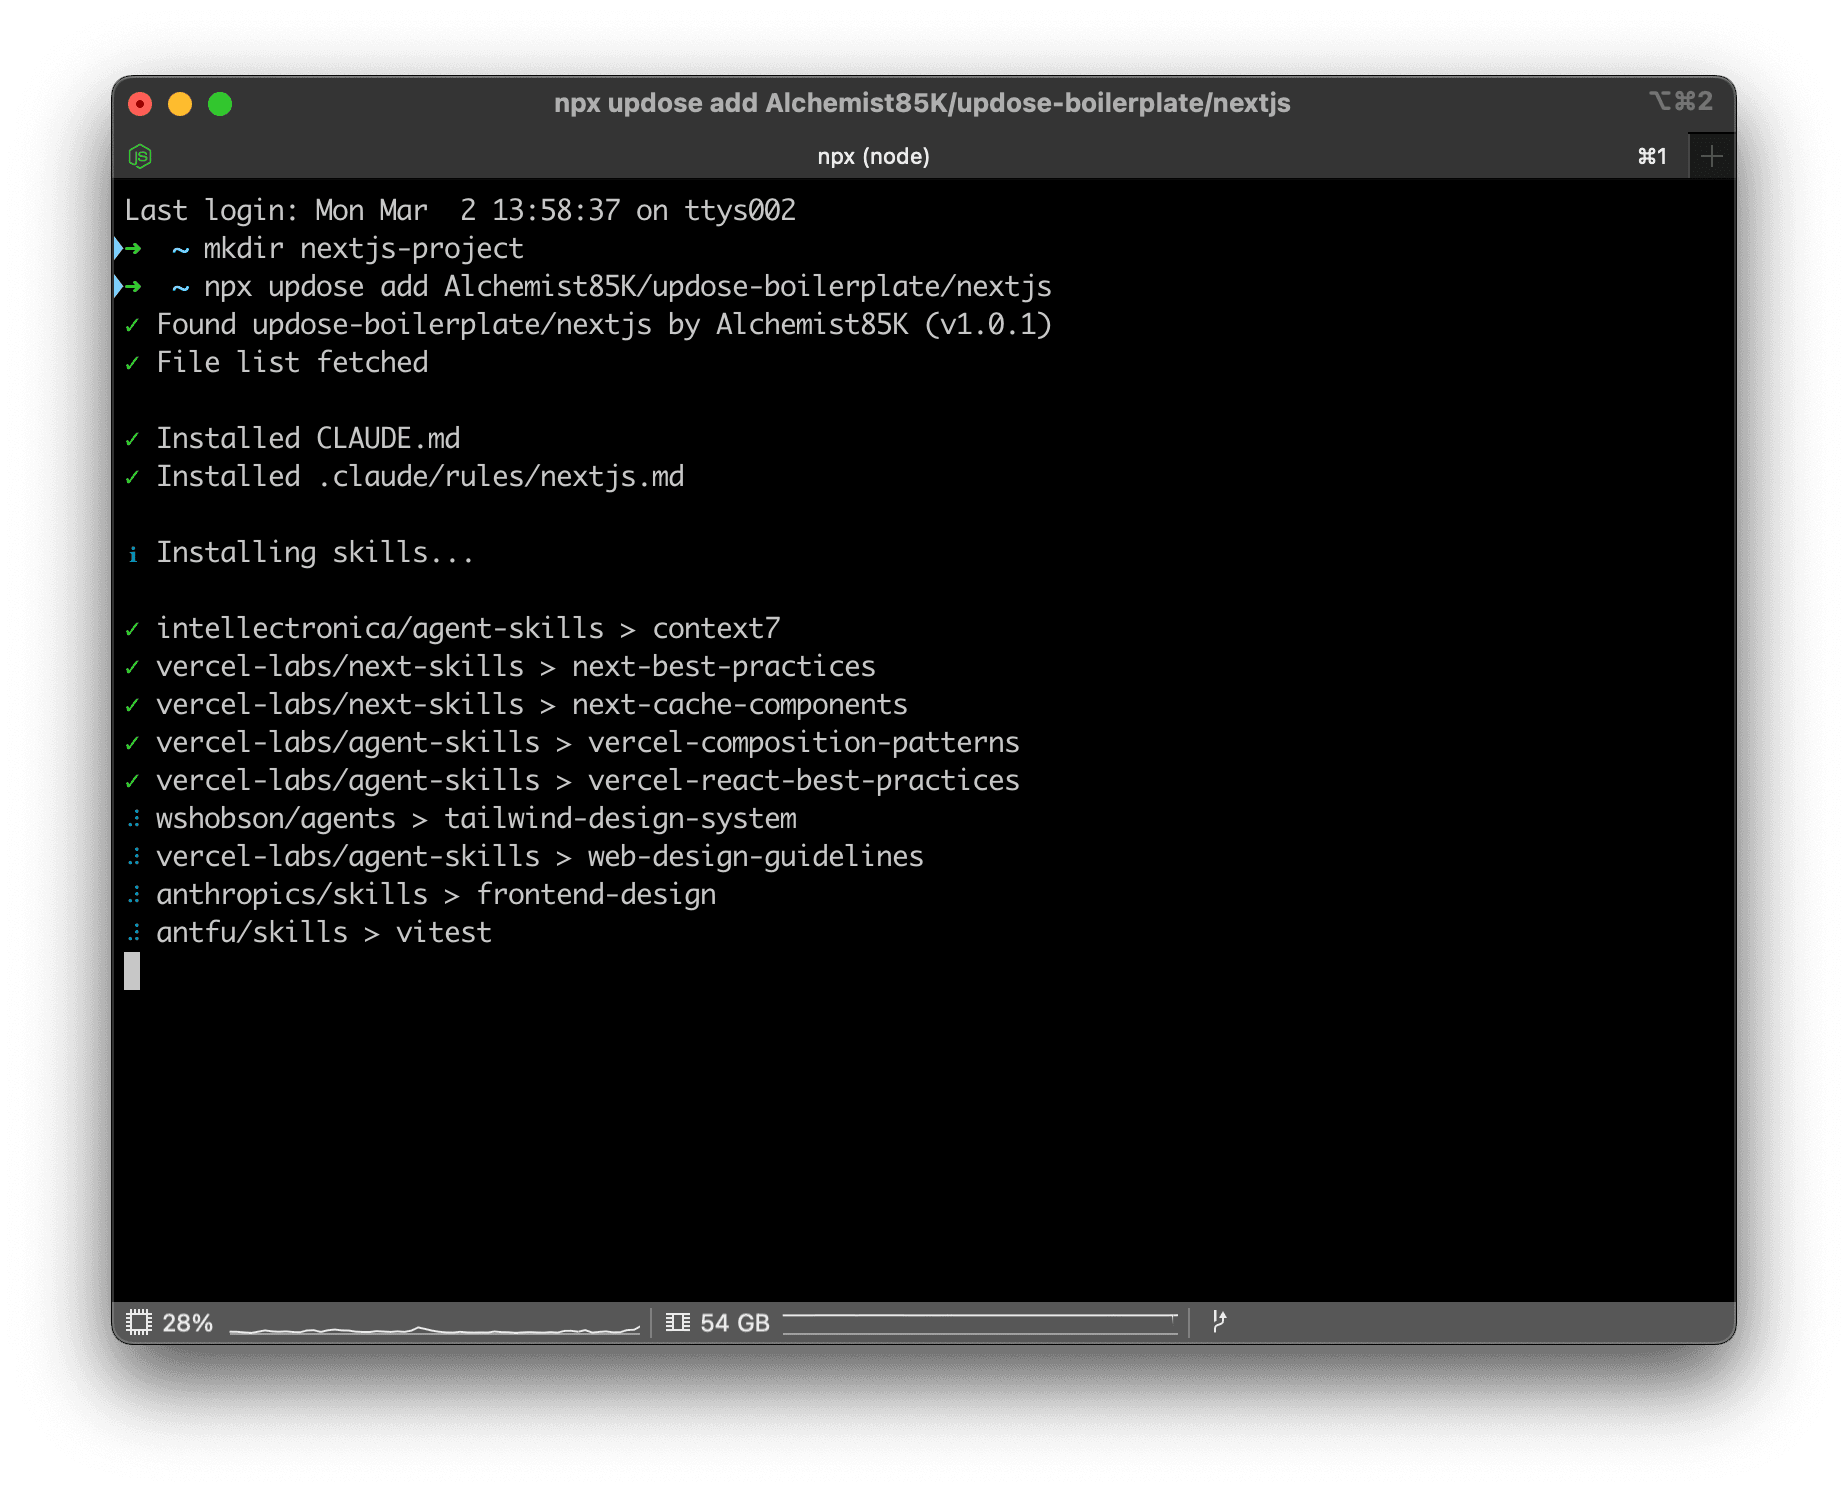Select the npx (node) tab
This screenshot has height=1492, width=1848.
[874, 156]
